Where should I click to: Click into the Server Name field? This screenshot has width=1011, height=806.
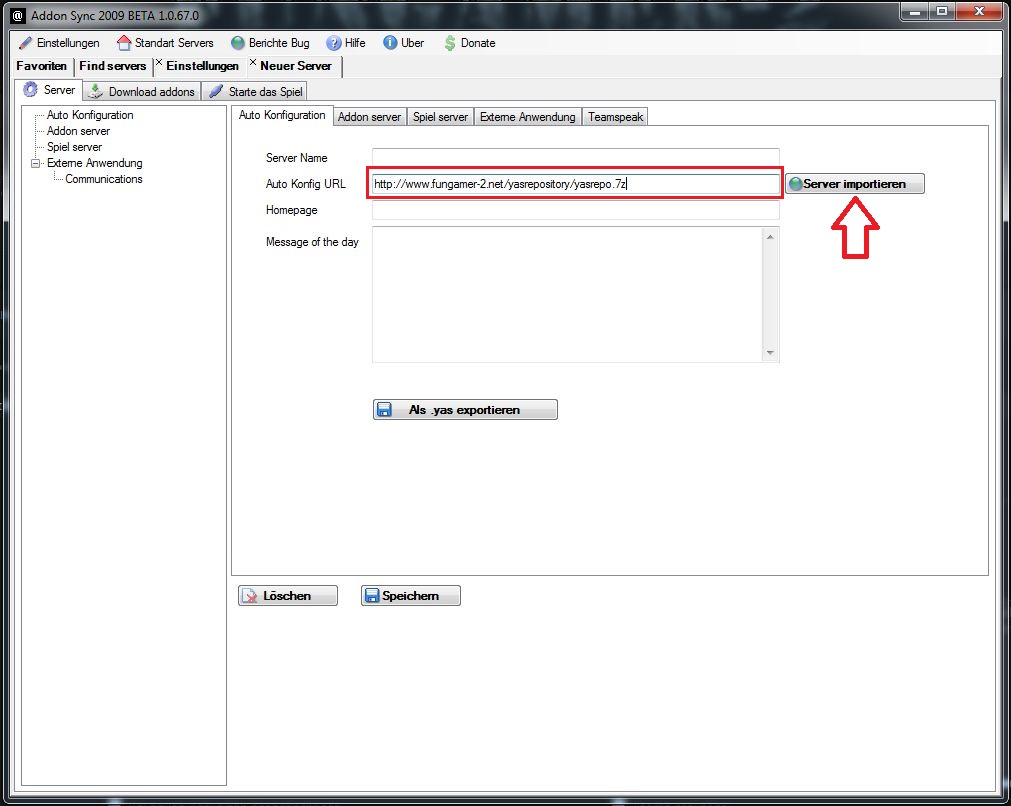pos(575,158)
